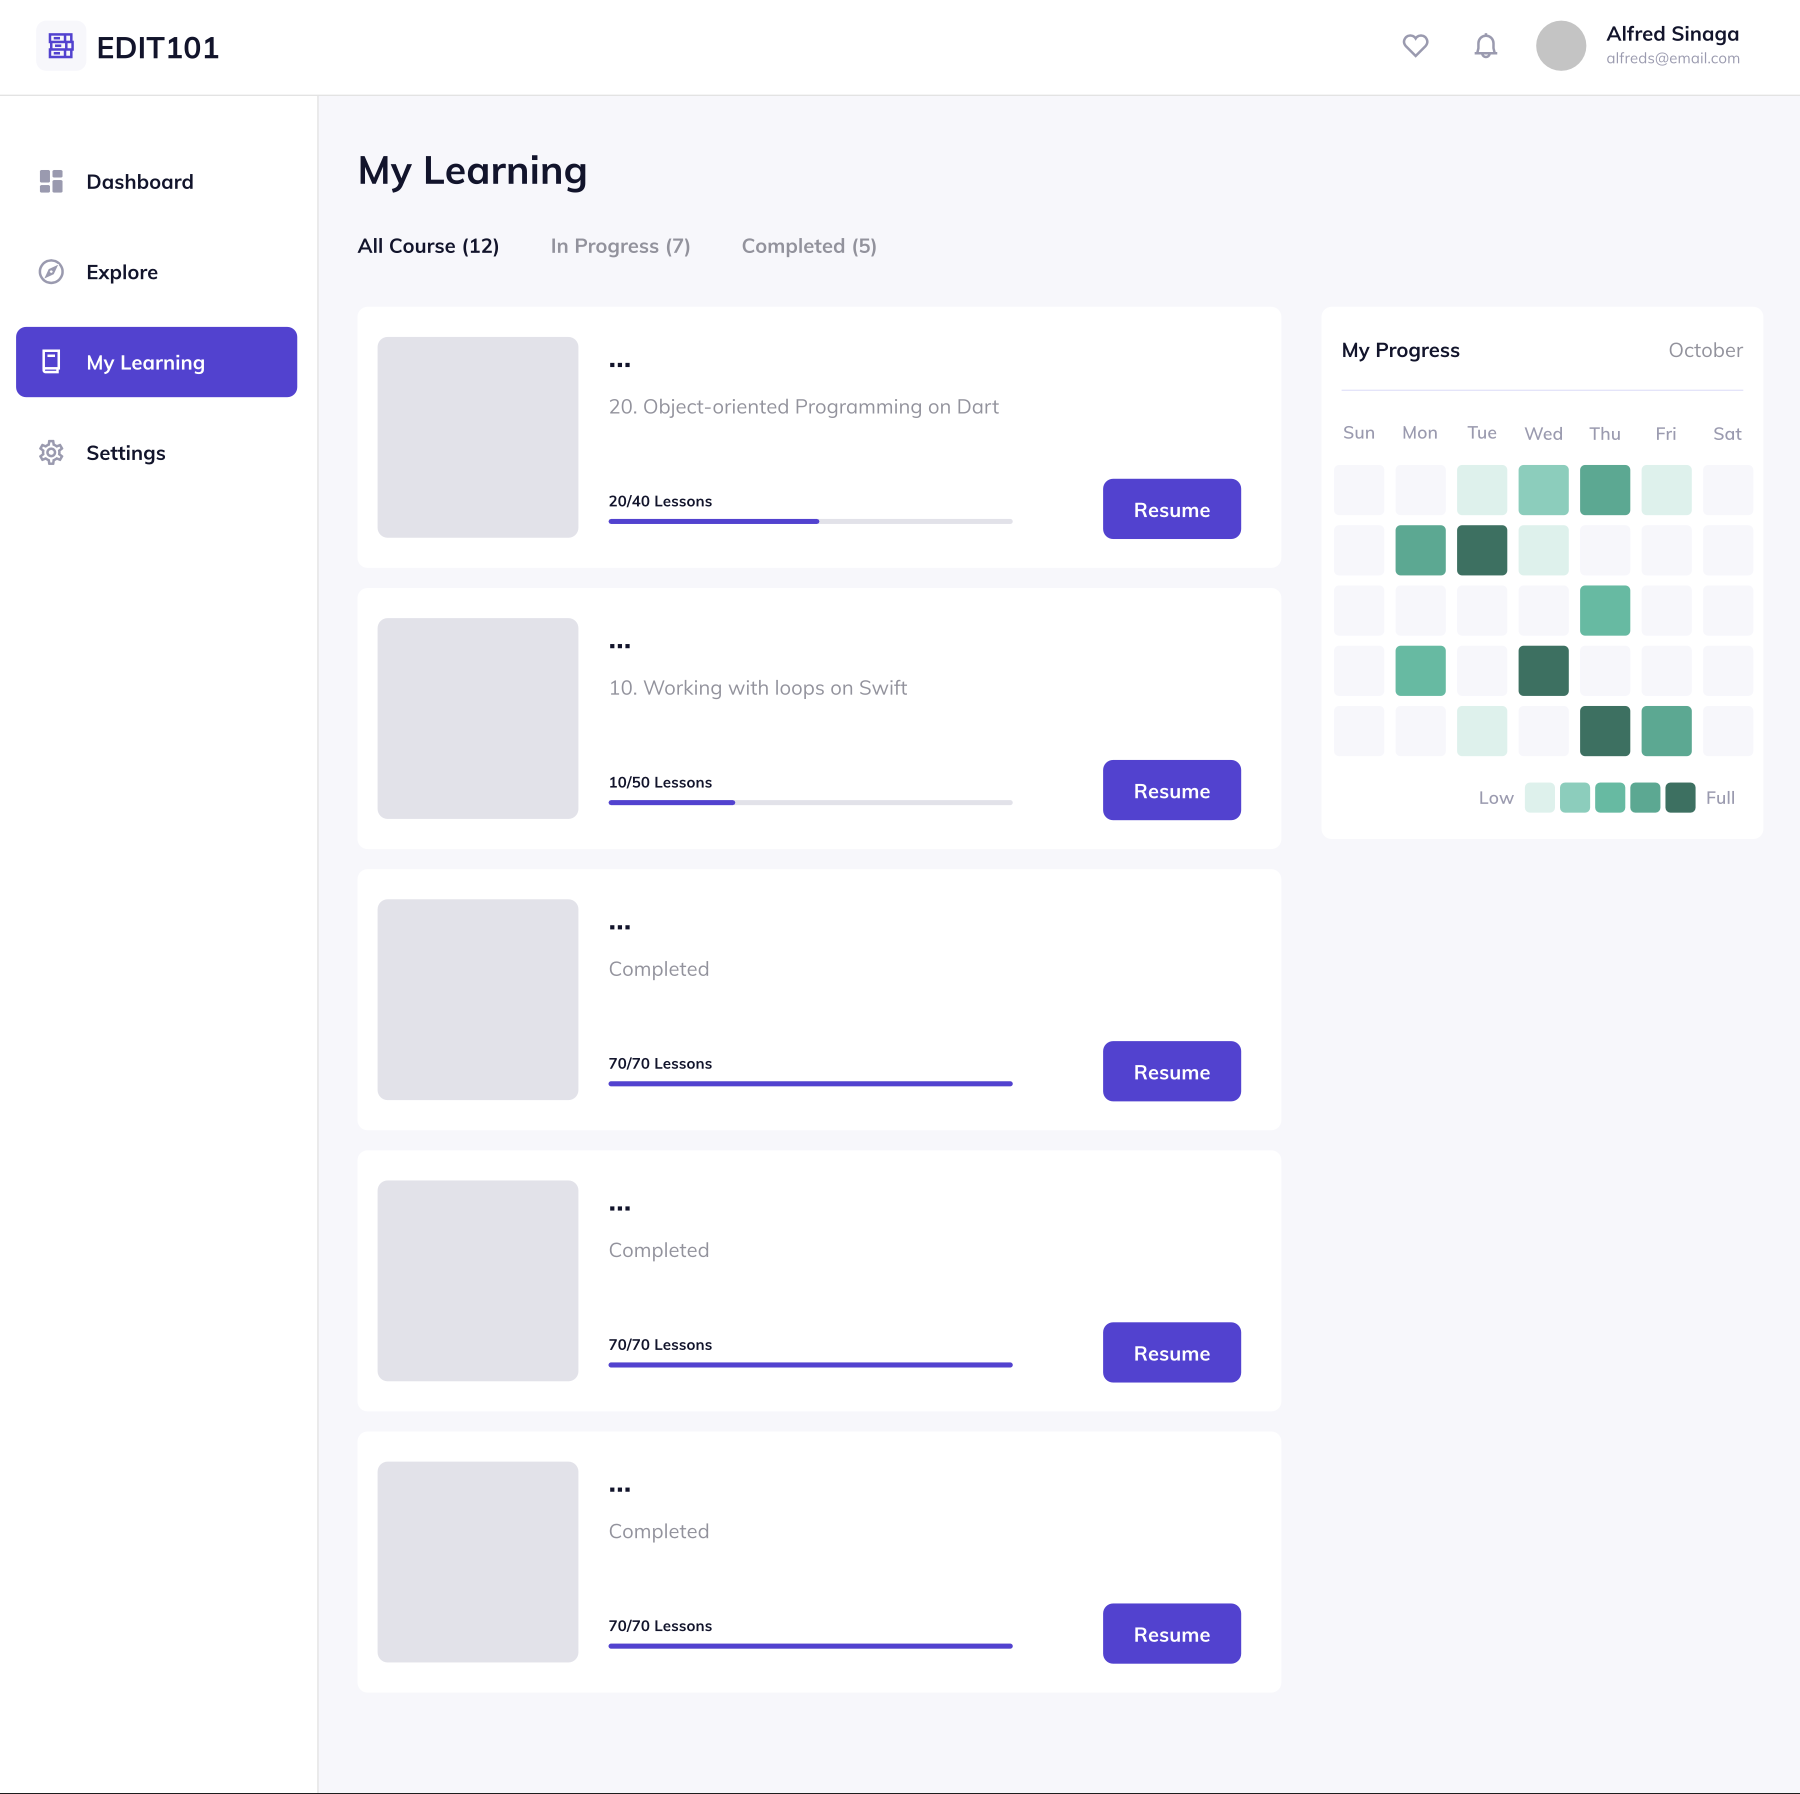Expand the October month selector
This screenshot has height=1794, width=1800.
click(x=1705, y=350)
